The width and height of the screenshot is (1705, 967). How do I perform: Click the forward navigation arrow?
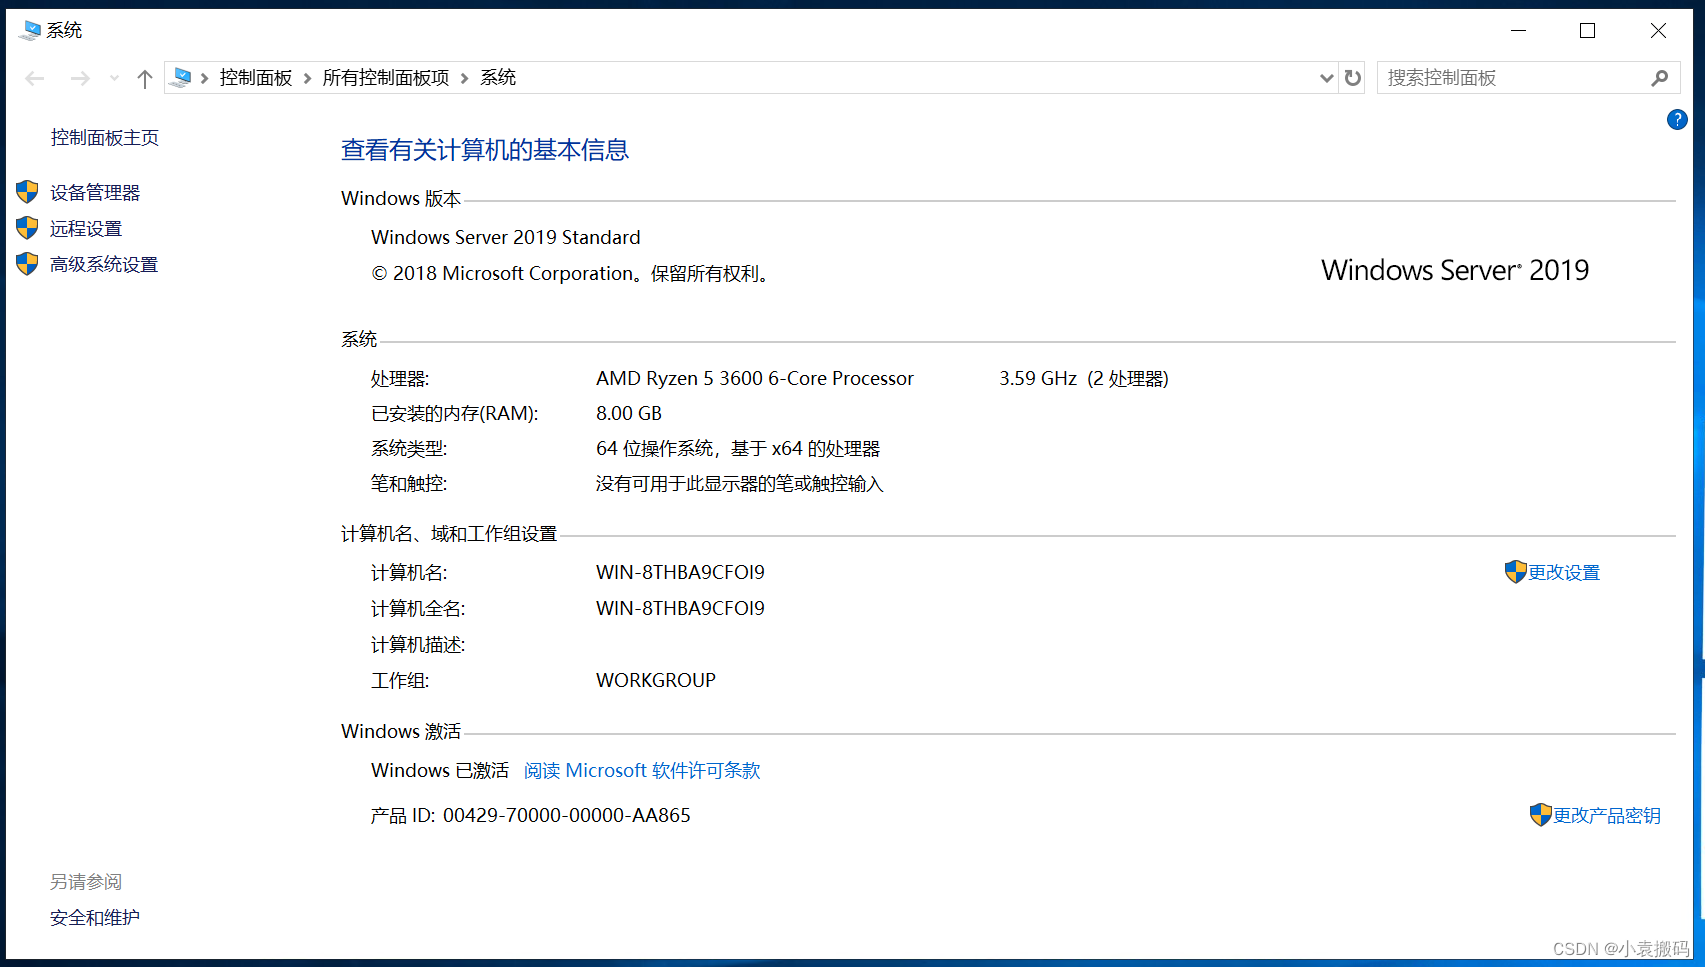tap(80, 78)
